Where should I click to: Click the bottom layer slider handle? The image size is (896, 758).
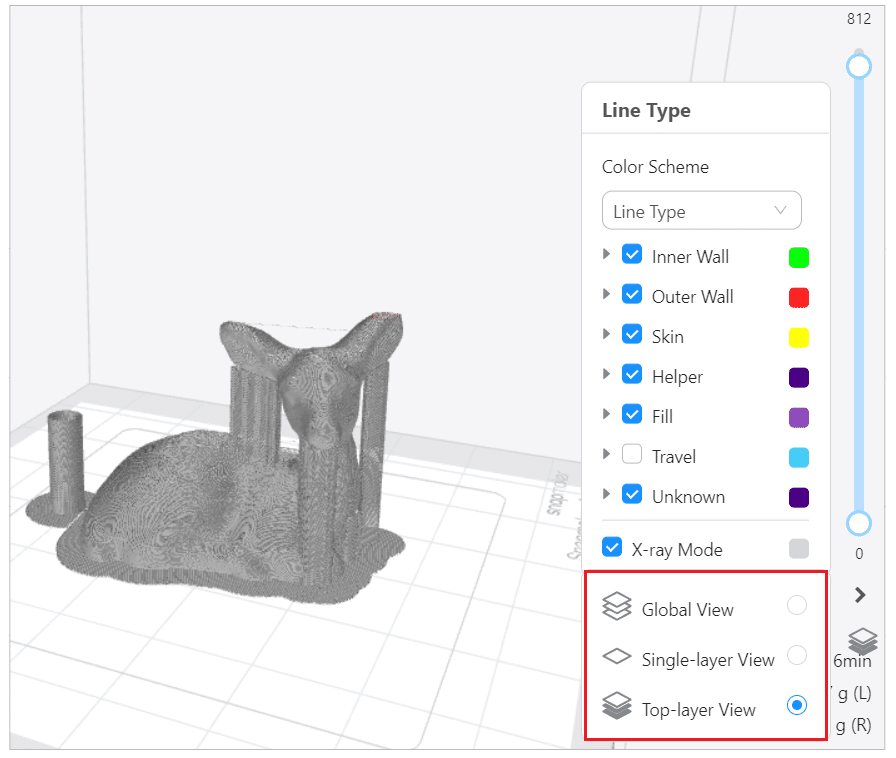[859, 523]
